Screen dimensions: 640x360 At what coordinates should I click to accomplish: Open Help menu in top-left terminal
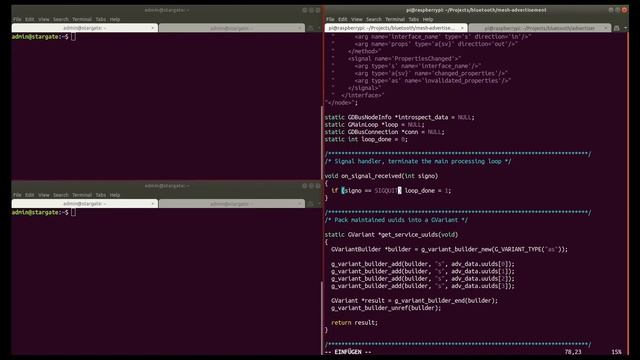click(x=115, y=19)
